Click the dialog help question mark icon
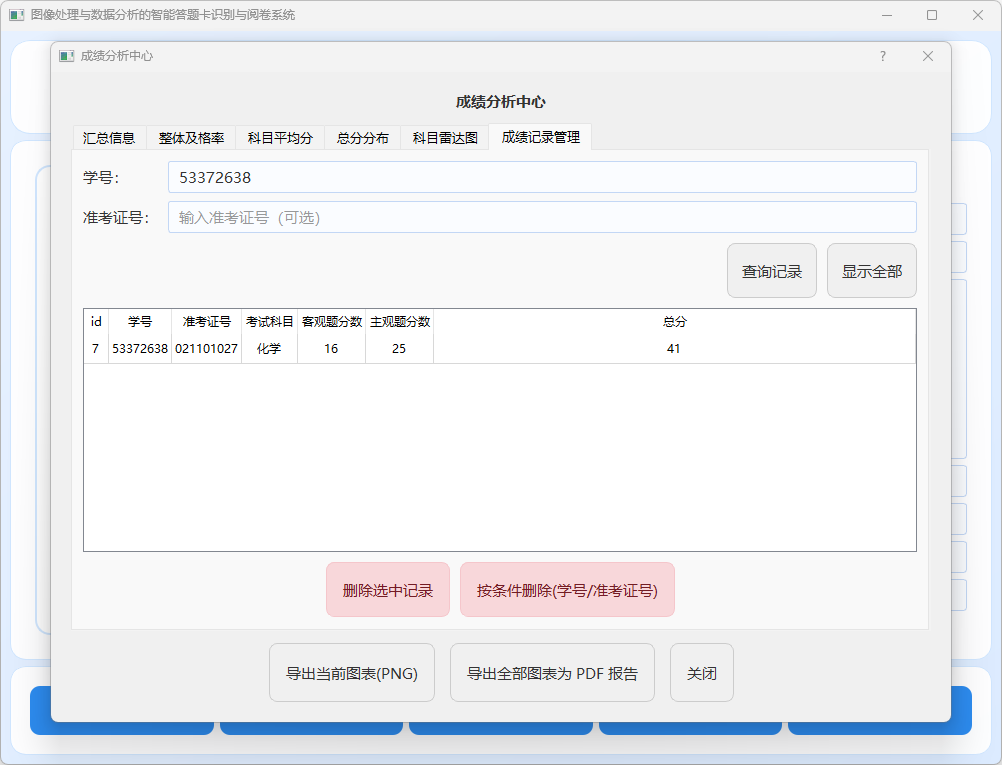Viewport: 1002px width, 765px height. (882, 56)
